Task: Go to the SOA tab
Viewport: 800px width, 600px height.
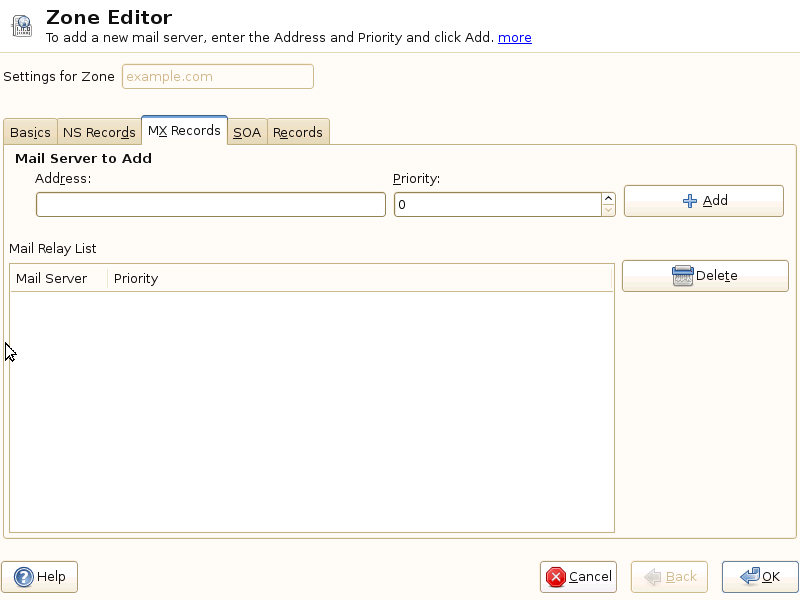Action: click(247, 132)
